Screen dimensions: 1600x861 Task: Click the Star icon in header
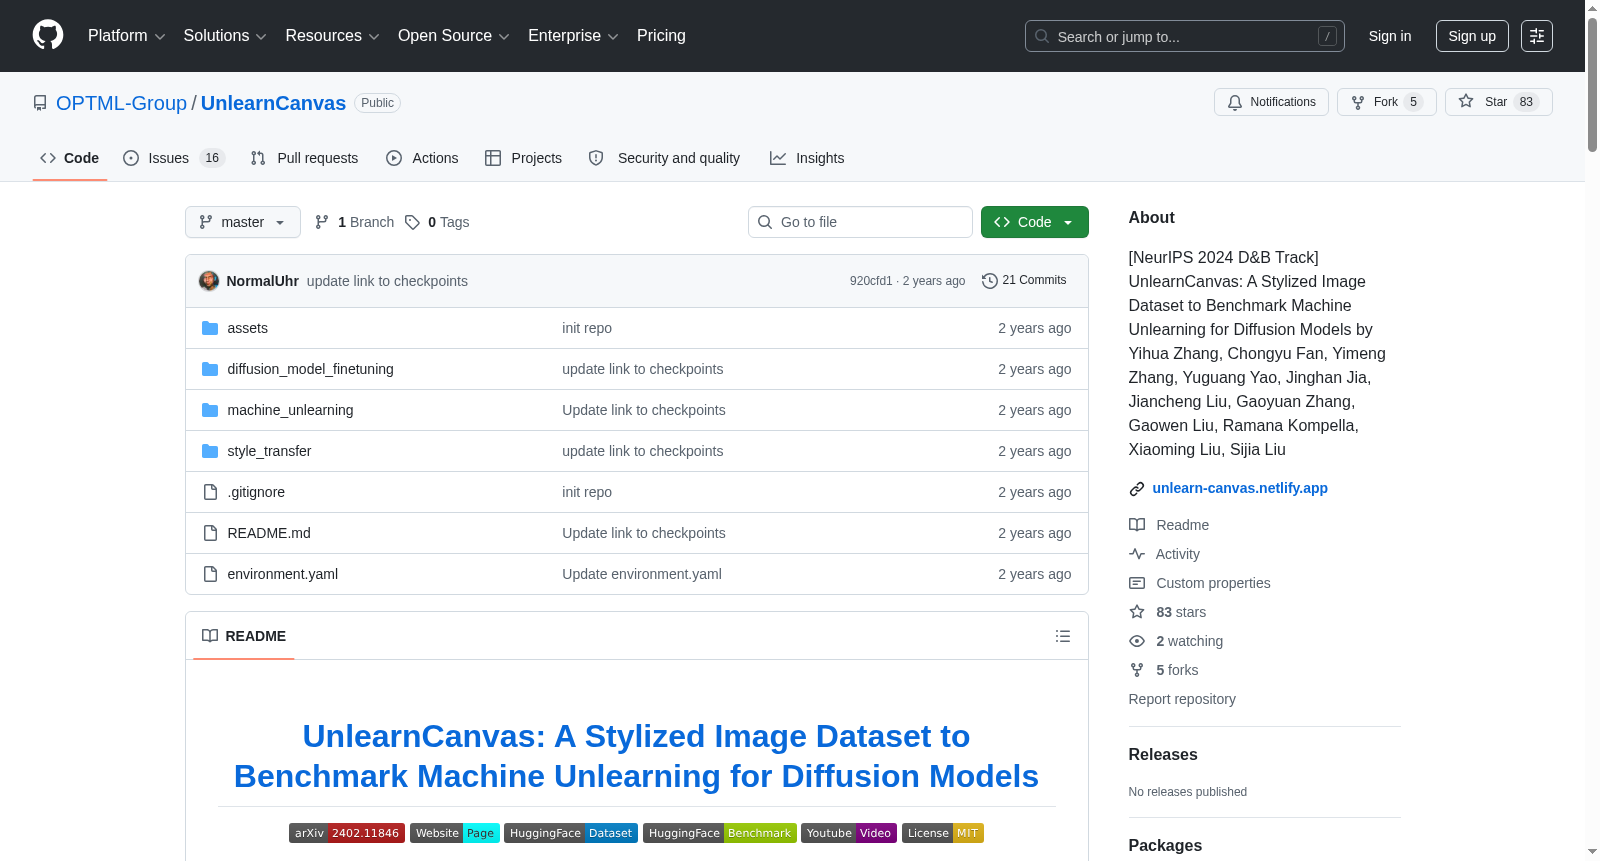tap(1466, 101)
